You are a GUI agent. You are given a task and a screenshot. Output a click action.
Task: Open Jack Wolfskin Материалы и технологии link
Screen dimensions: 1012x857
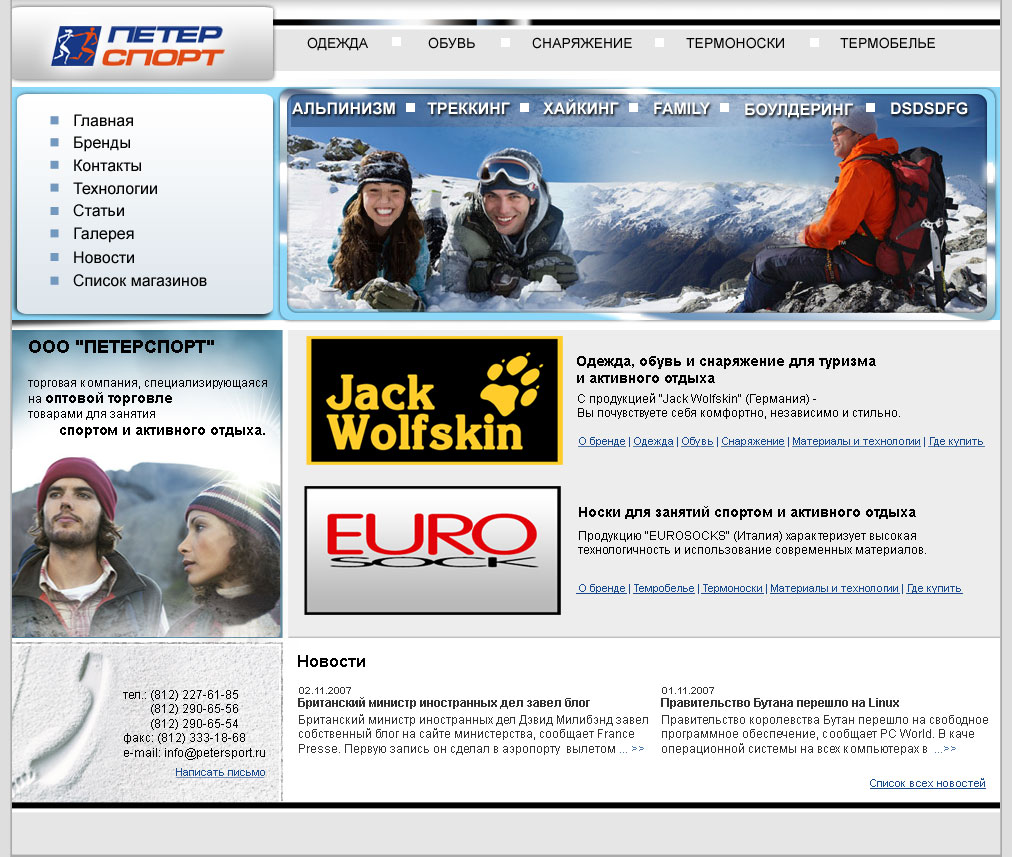tap(856, 441)
